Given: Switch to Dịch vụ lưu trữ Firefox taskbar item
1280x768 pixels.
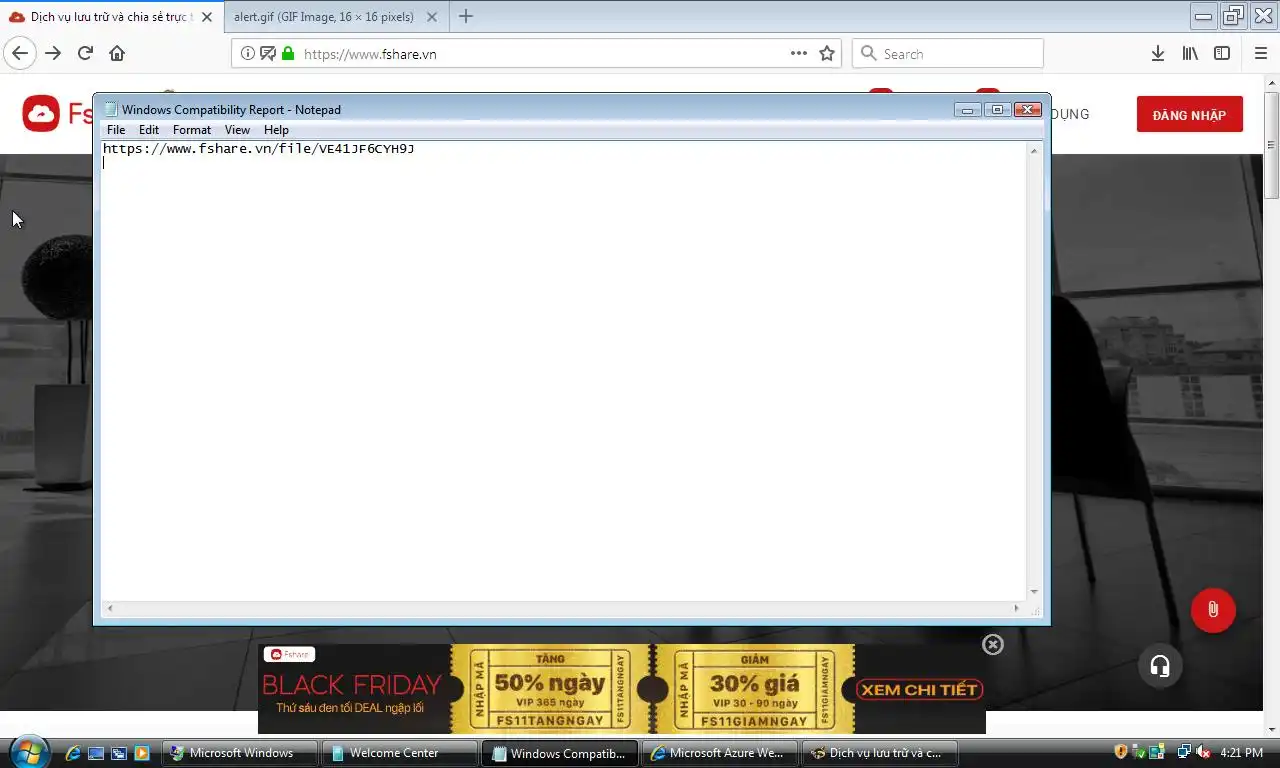Looking at the screenshot, I should pos(879,753).
